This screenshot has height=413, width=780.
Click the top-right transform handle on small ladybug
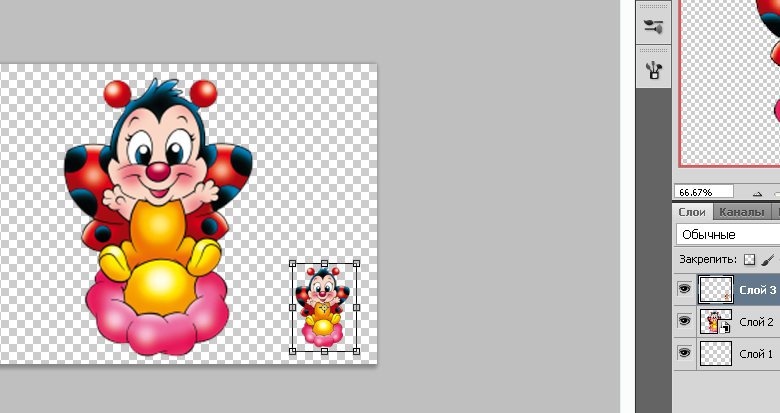(x=356, y=264)
